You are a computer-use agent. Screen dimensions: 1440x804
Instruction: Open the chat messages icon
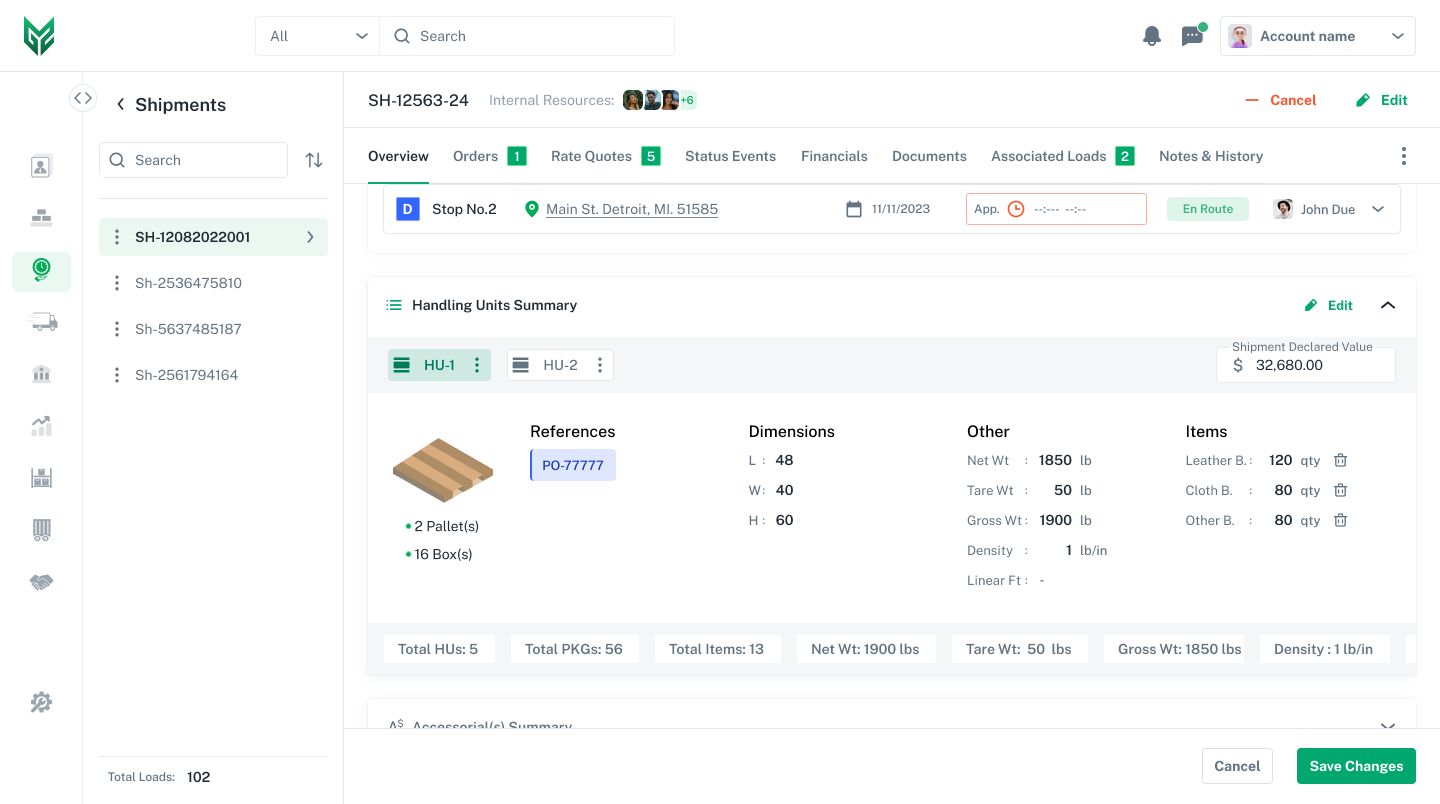coord(1192,36)
